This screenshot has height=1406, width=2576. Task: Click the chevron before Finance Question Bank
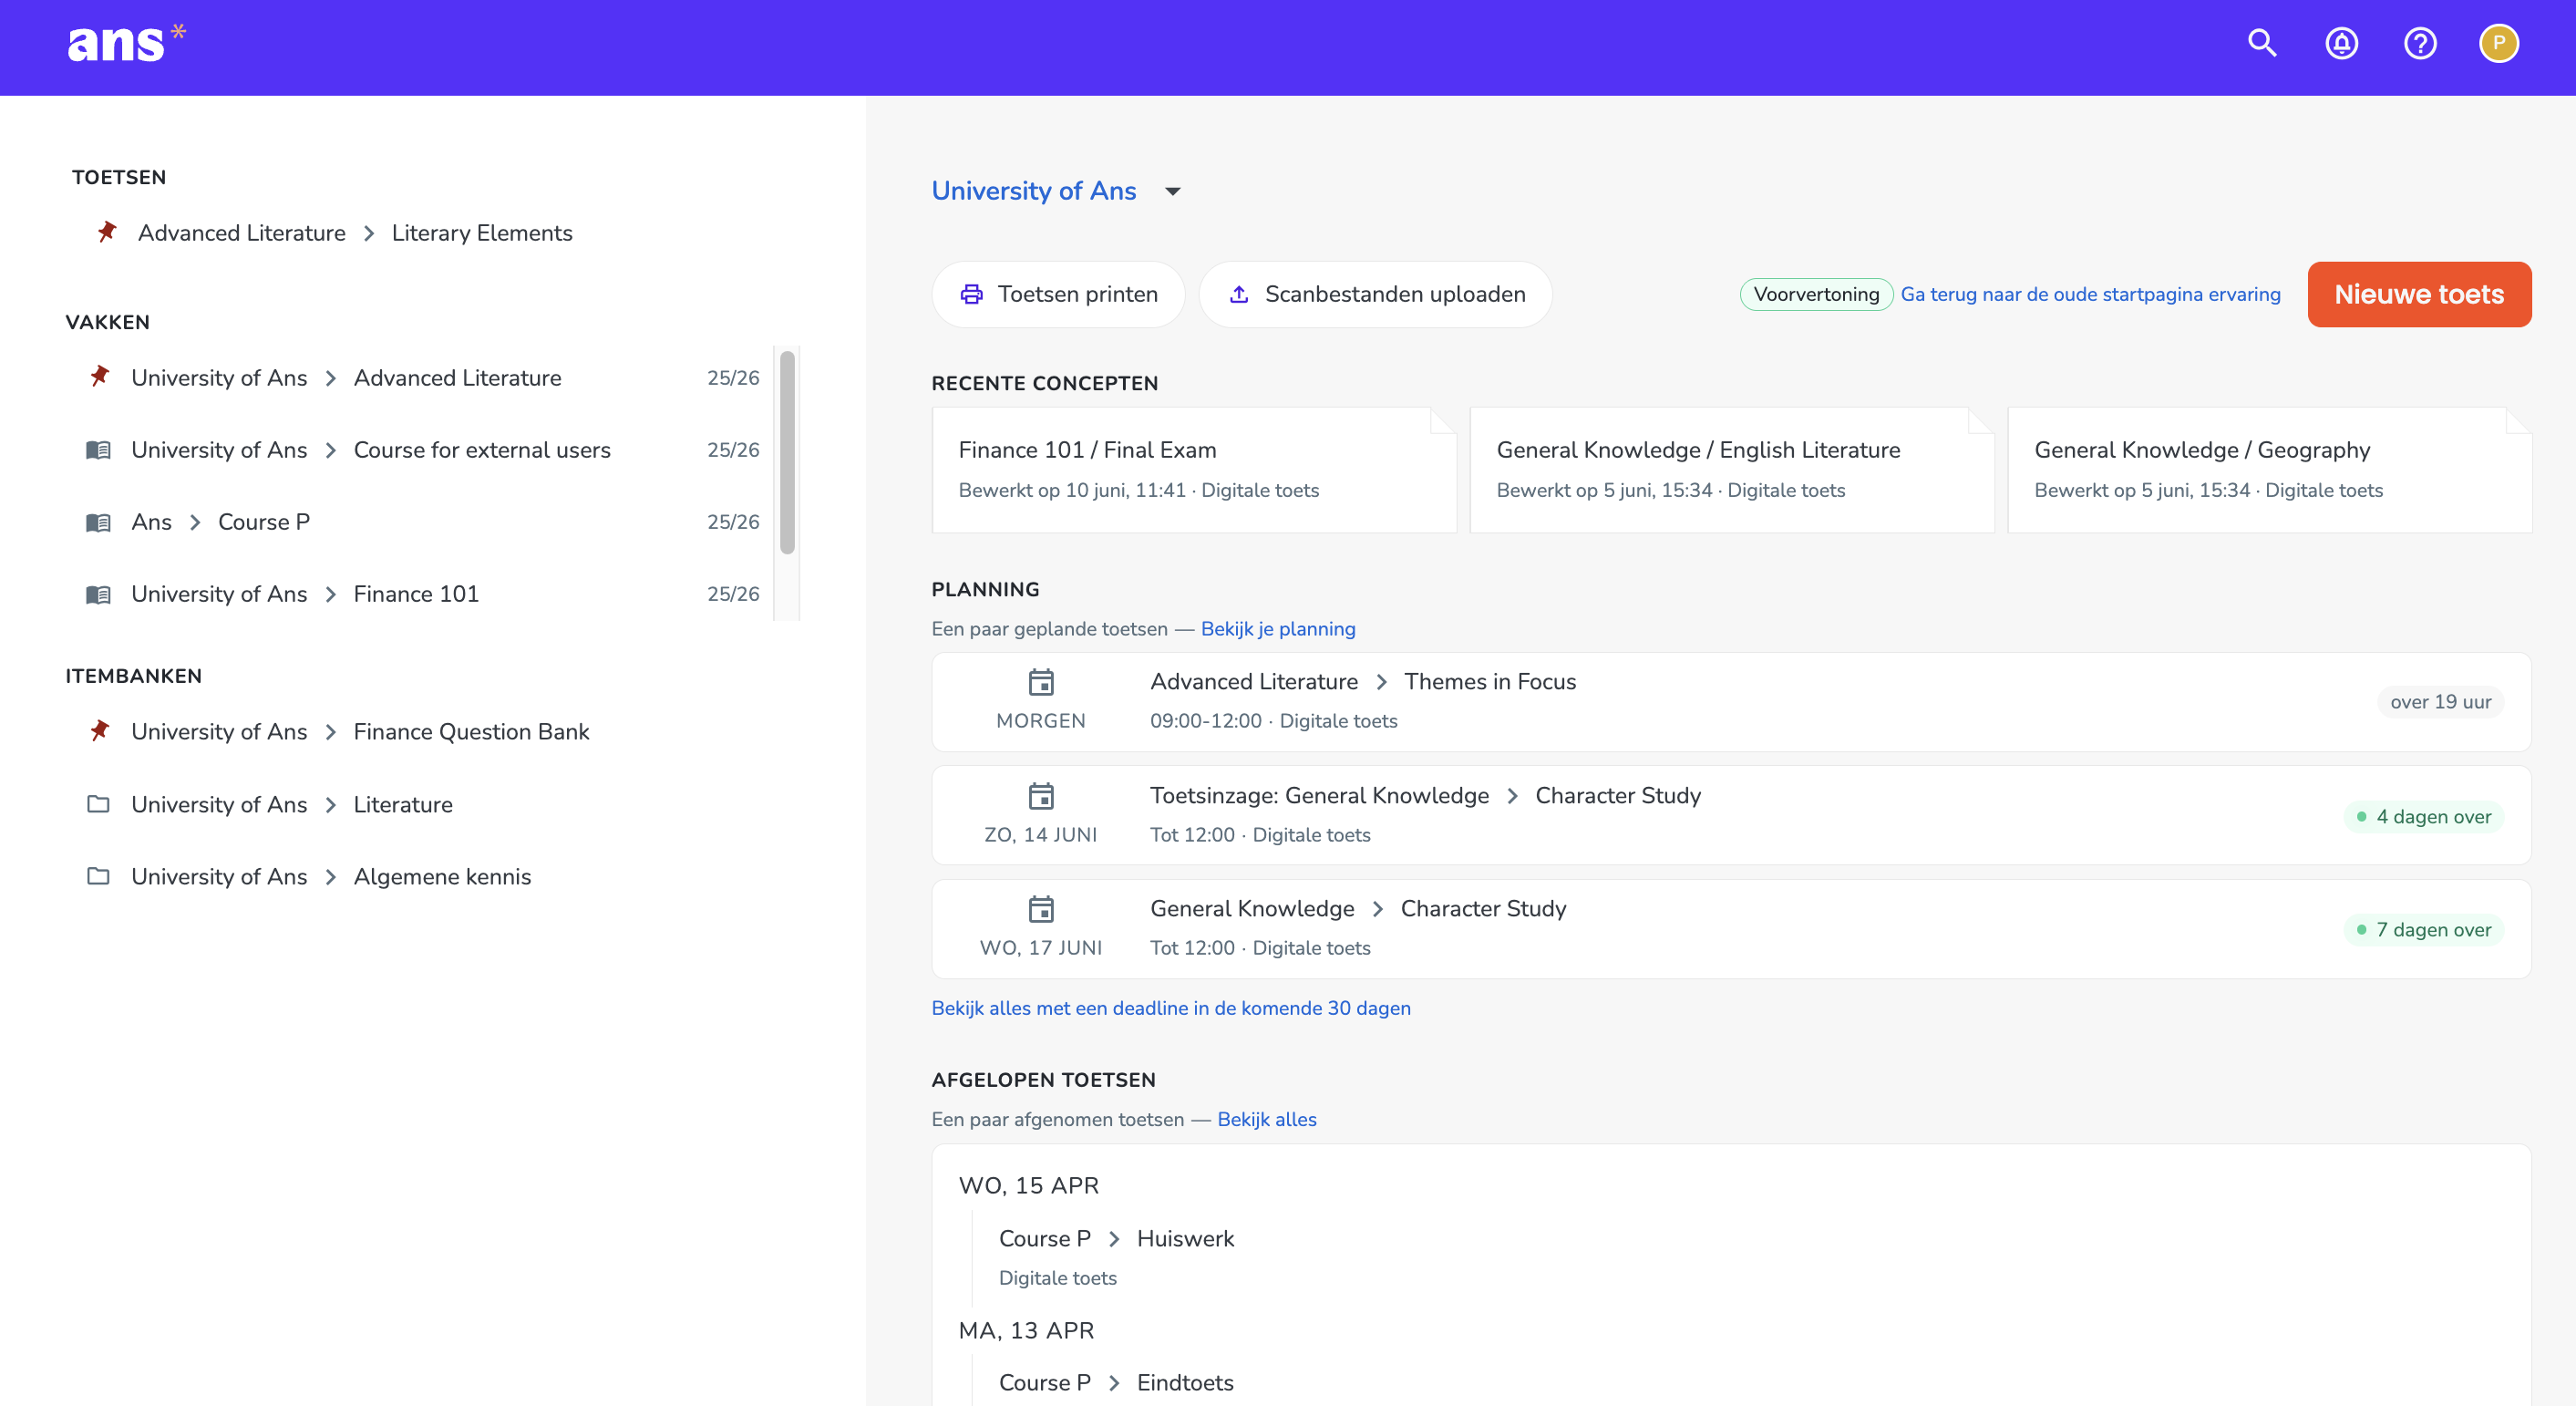tap(330, 732)
